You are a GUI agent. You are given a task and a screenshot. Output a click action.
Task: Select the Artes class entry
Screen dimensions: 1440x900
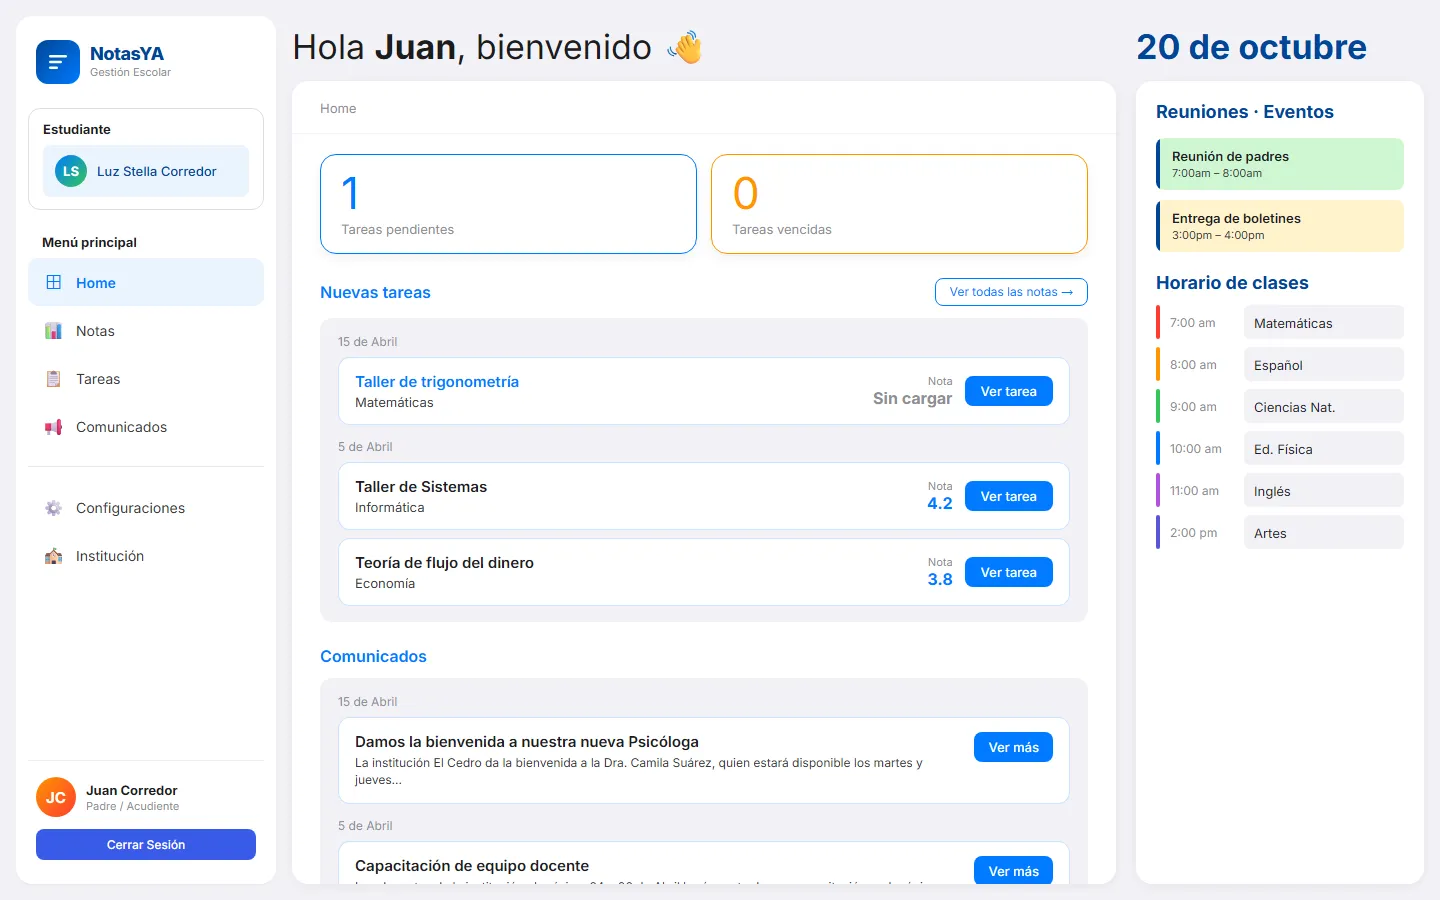1324,533
